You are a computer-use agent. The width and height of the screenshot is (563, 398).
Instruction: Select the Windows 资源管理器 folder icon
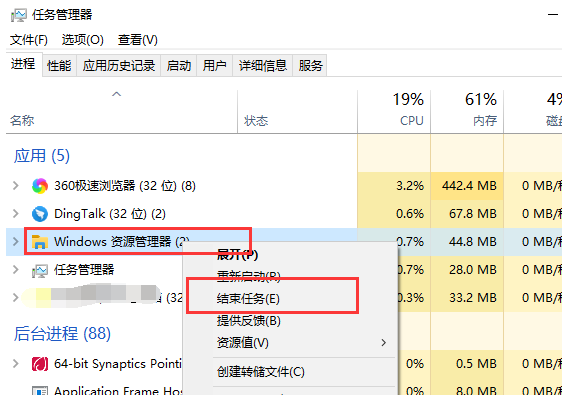click(40, 242)
